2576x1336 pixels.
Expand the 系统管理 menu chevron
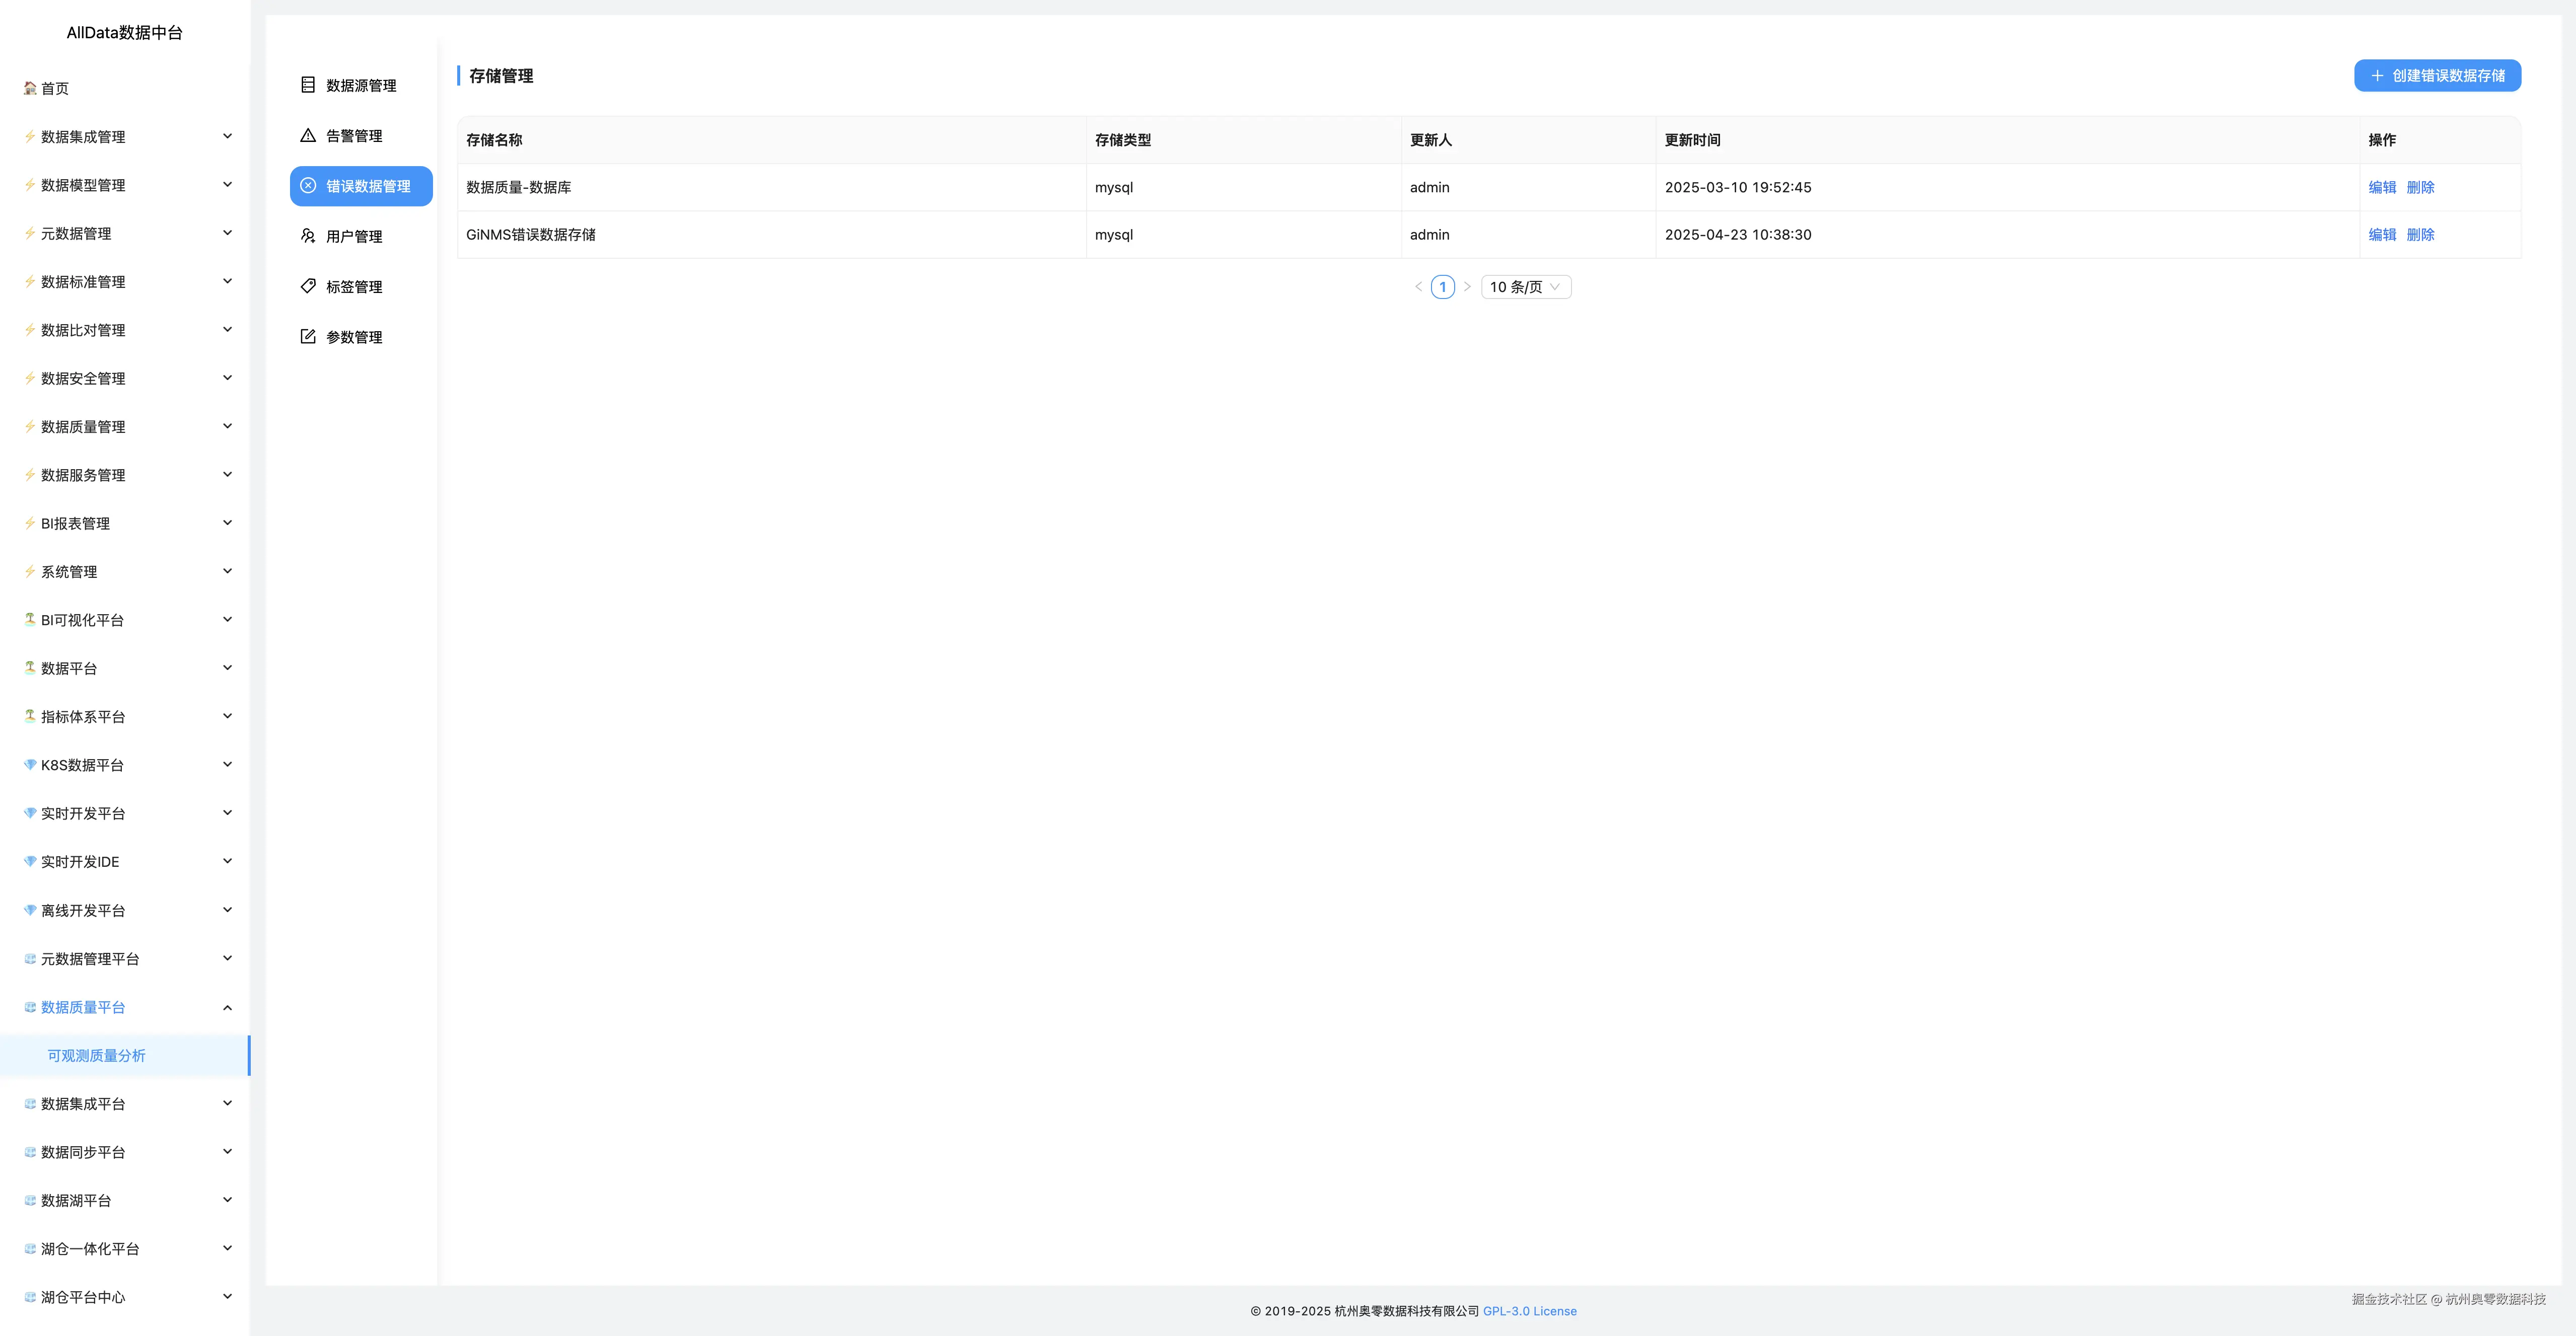(x=227, y=571)
